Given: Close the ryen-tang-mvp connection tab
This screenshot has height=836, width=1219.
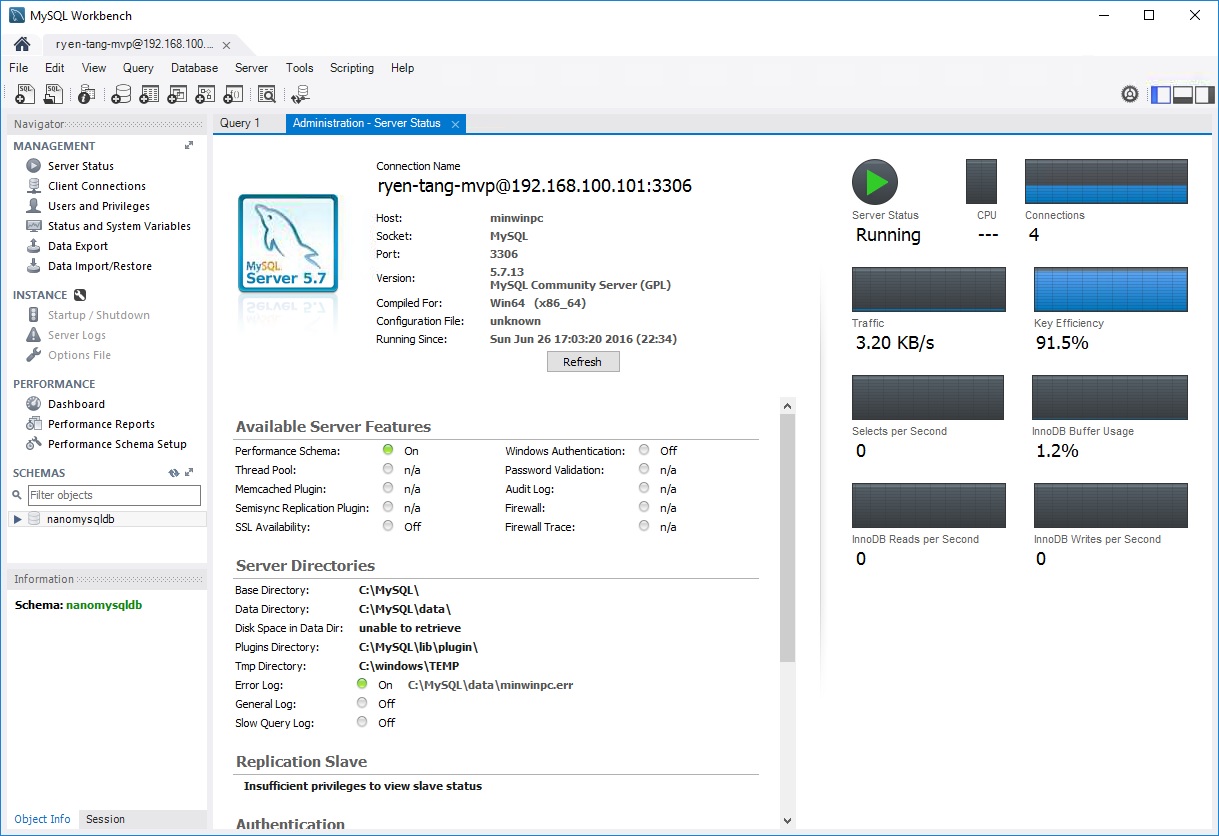Looking at the screenshot, I should (227, 45).
